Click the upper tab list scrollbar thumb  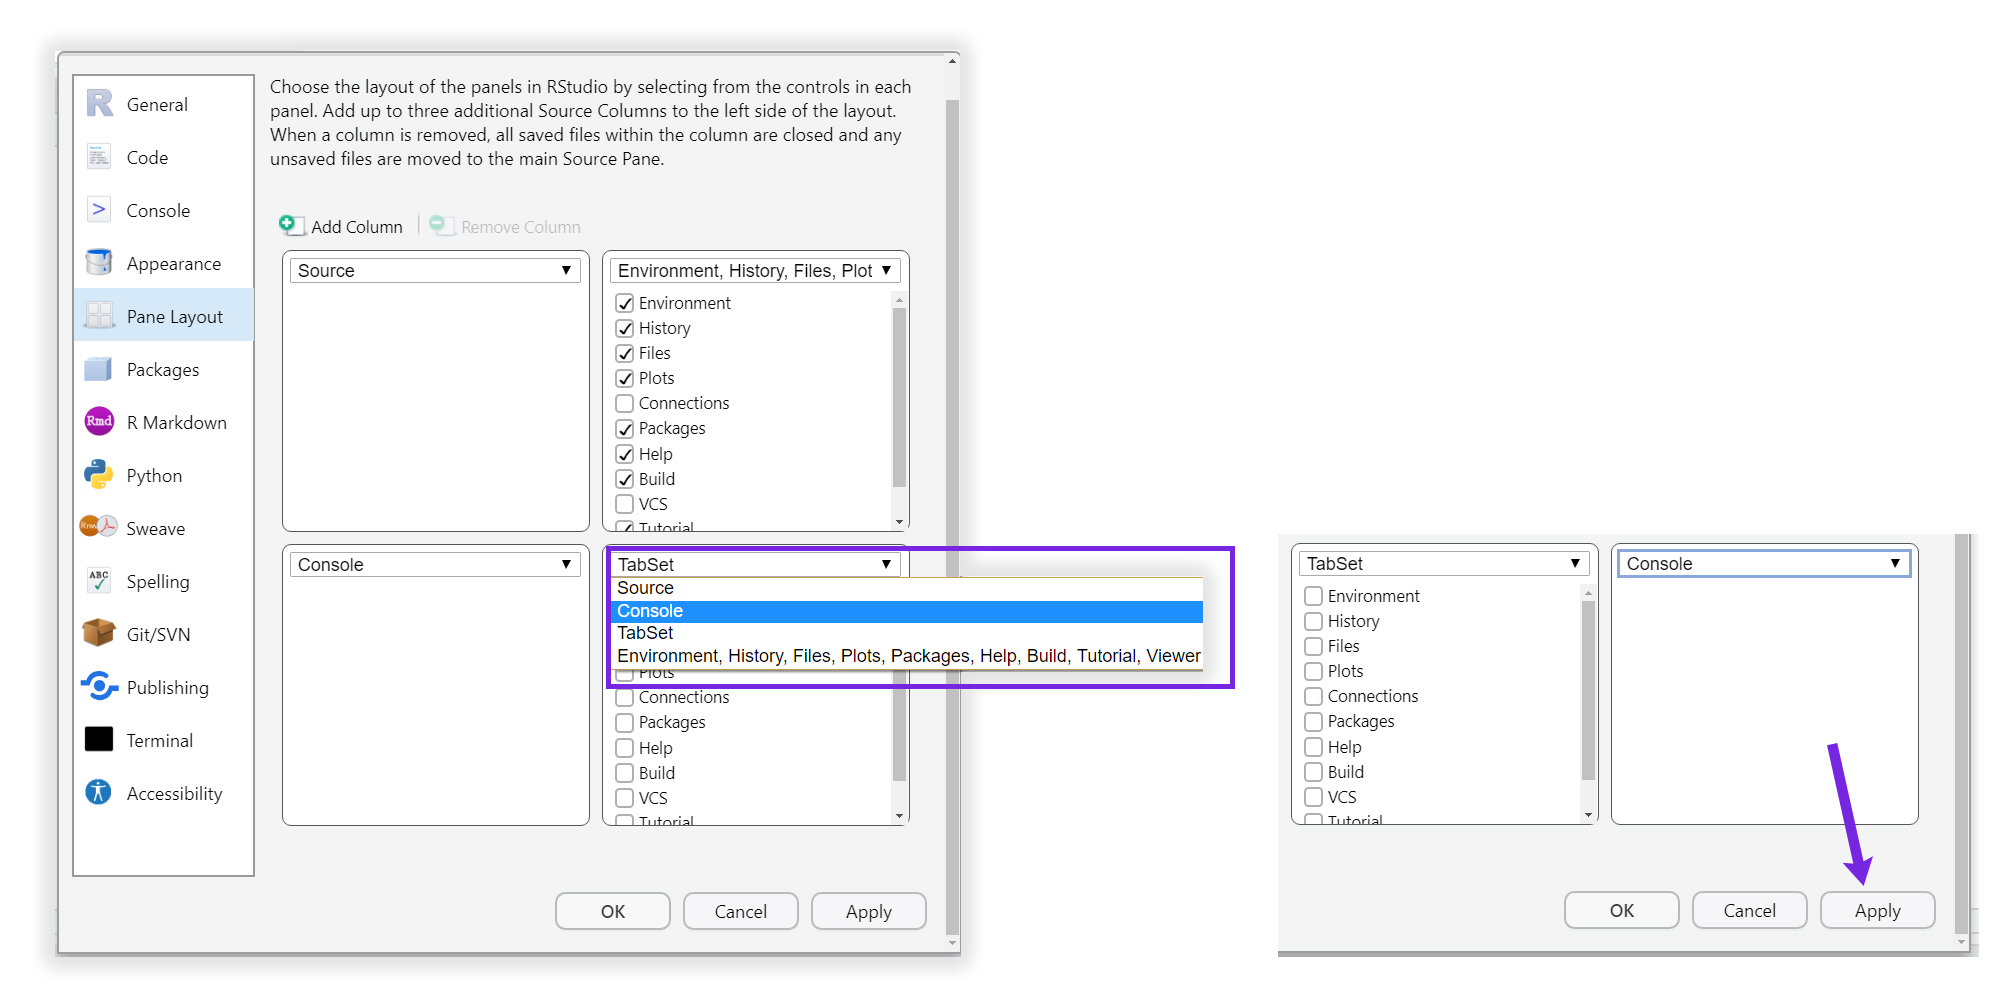(899, 397)
